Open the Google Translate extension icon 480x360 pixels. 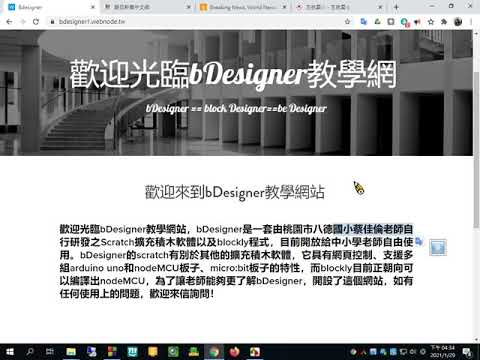364,22
